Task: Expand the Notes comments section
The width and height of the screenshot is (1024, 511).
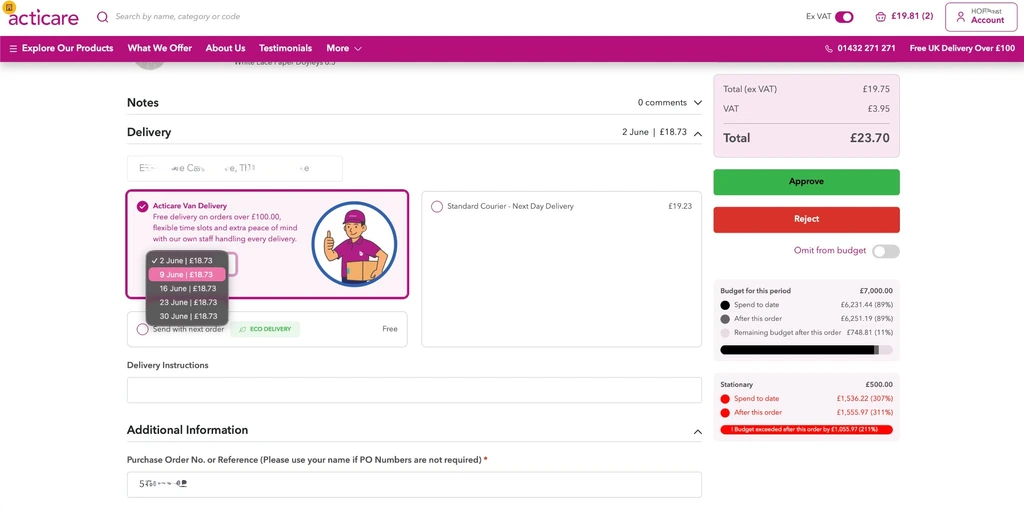Action: point(697,103)
